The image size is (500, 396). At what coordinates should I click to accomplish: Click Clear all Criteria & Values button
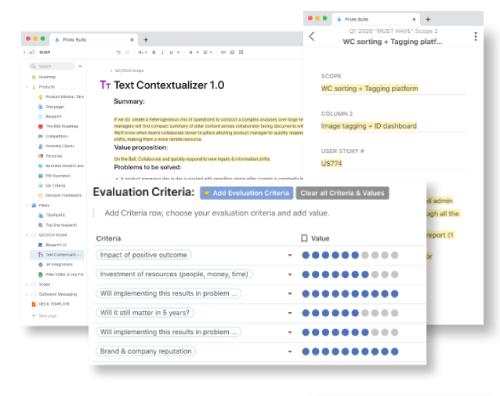tap(342, 193)
